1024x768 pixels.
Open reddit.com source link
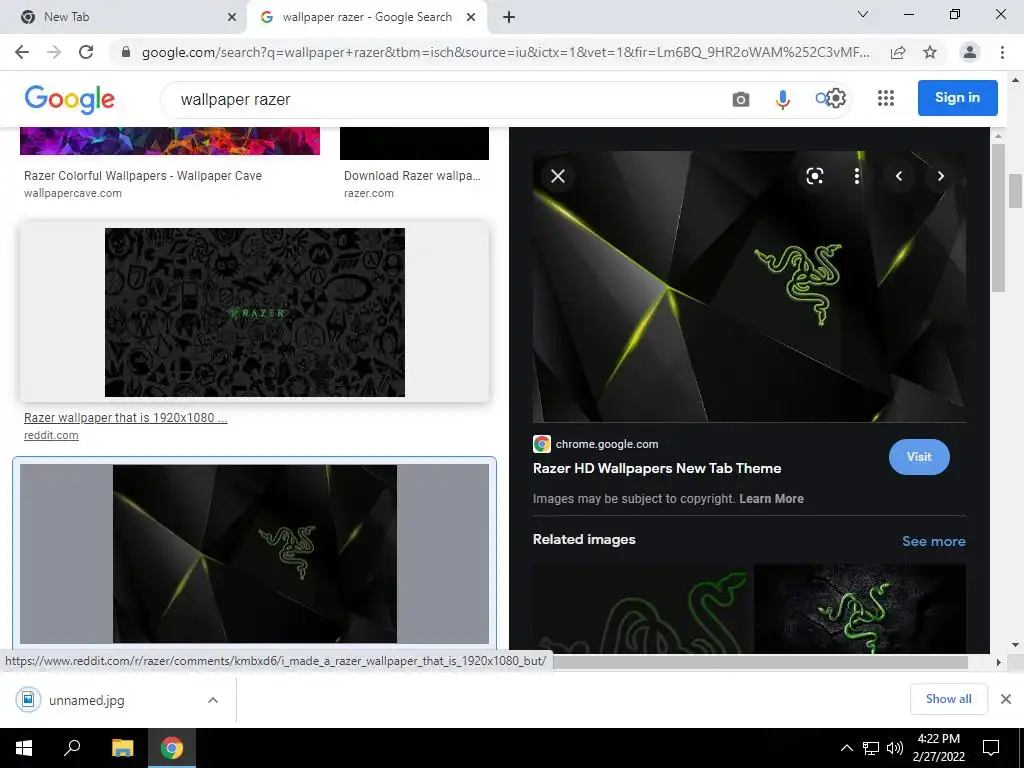(51, 436)
